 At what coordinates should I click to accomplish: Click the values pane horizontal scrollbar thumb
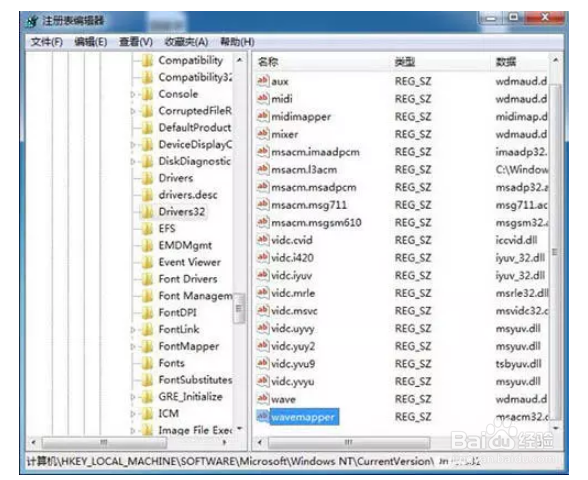pyautogui.click(x=349, y=442)
